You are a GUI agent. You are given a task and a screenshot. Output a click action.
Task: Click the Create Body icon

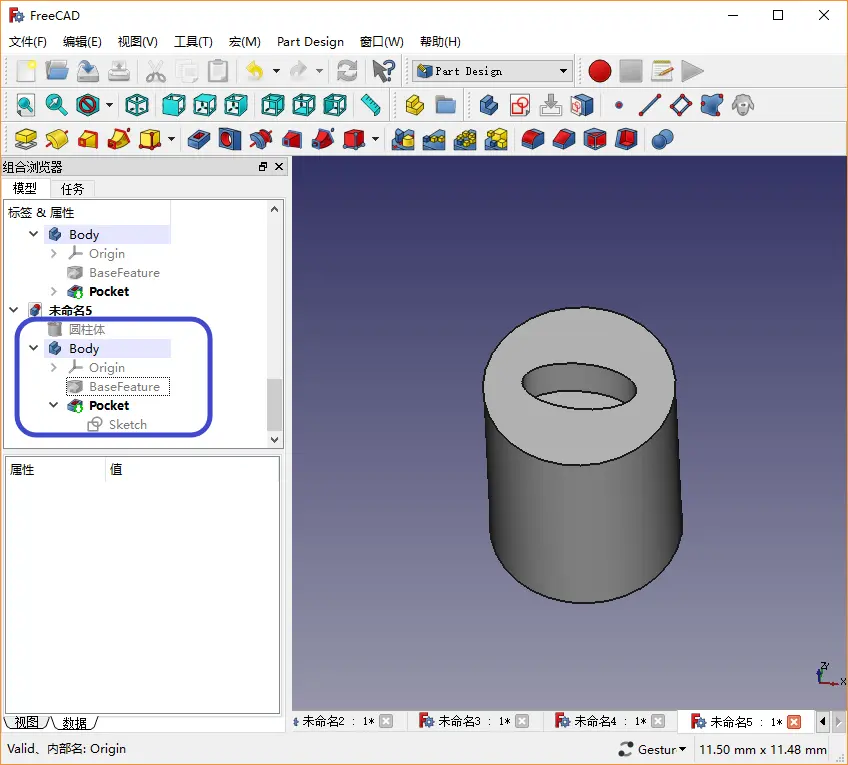(x=488, y=105)
